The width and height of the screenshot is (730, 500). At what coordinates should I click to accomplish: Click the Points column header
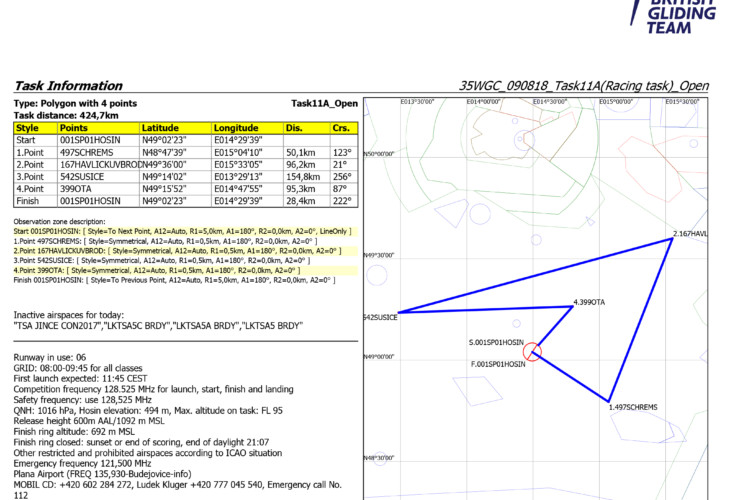click(x=74, y=128)
